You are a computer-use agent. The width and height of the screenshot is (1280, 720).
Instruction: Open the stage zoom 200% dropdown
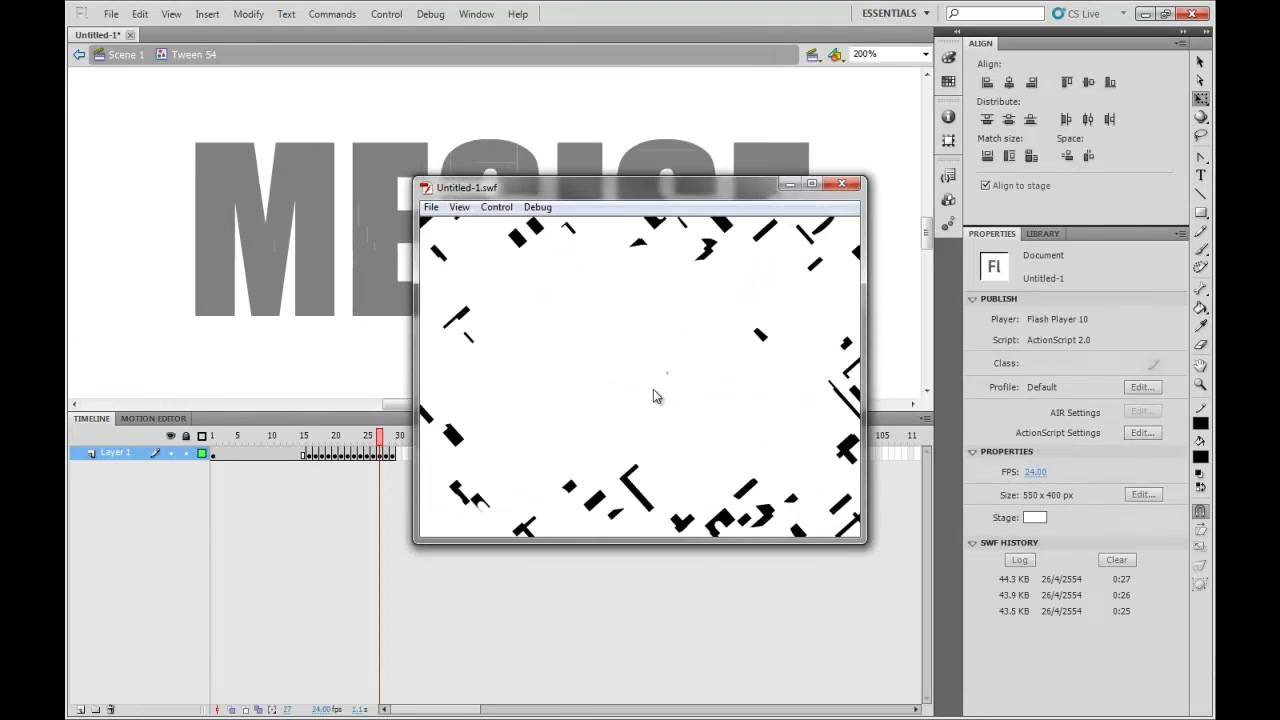click(925, 54)
